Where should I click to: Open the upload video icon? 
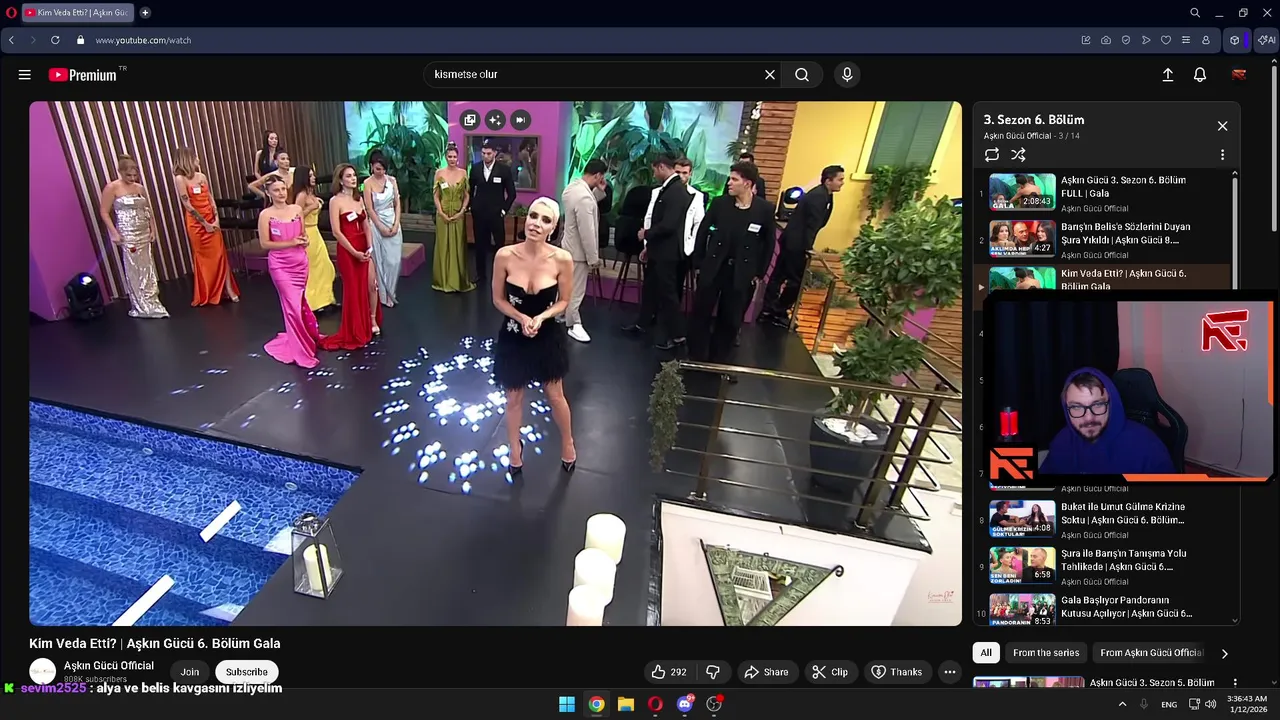click(1167, 75)
